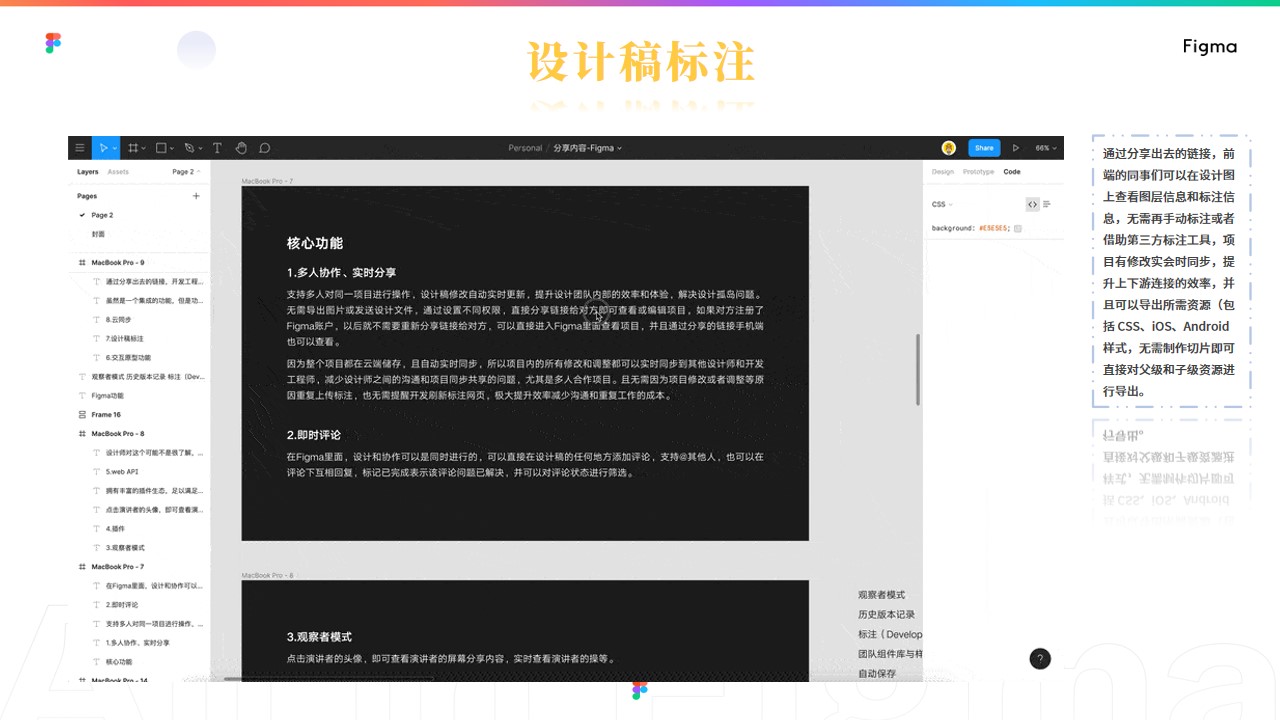Open the CSS language dropdown
Screen dimensions: 1280x720
coord(942,204)
